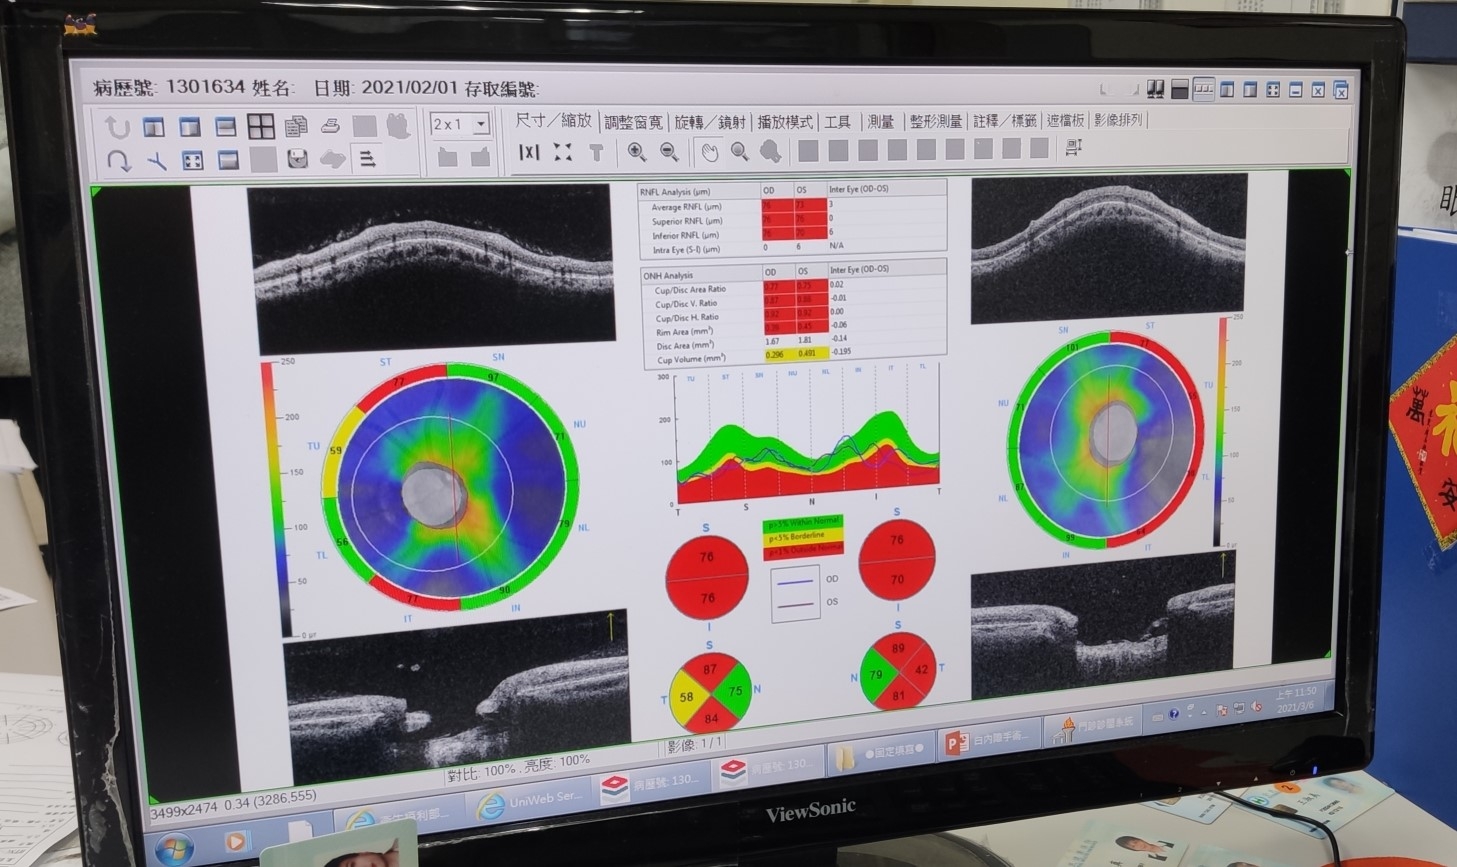This screenshot has width=1457, height=867.
Task: Open the 2x1 layout dropdown
Action: (481, 124)
